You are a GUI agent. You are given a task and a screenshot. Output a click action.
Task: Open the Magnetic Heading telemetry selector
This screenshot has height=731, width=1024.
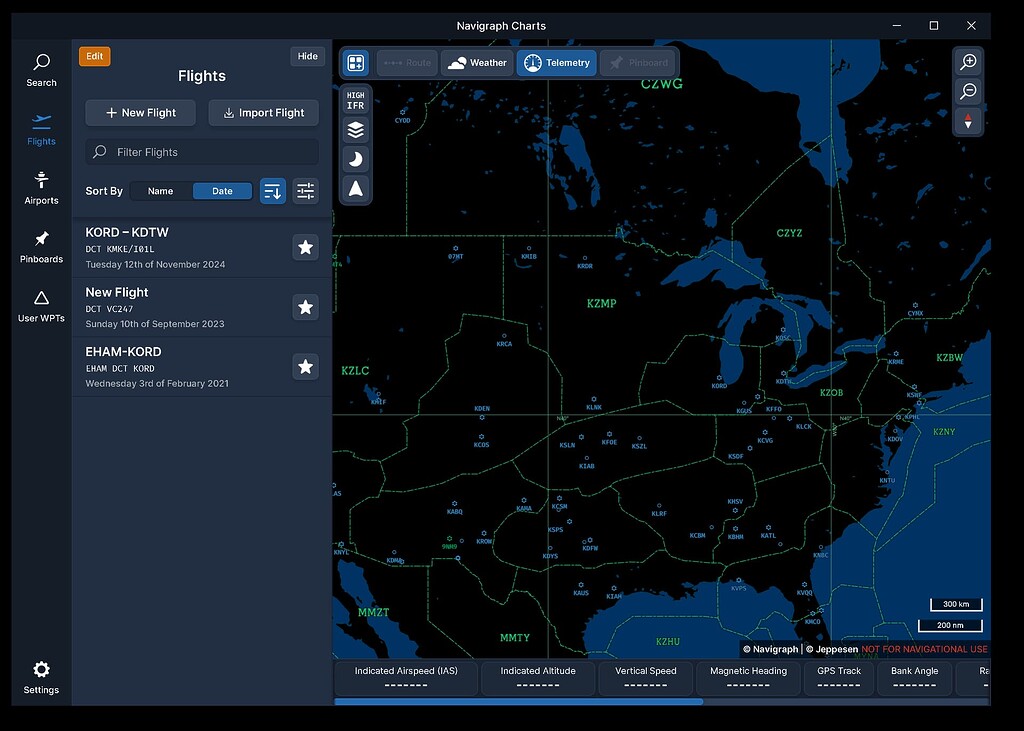click(748, 677)
